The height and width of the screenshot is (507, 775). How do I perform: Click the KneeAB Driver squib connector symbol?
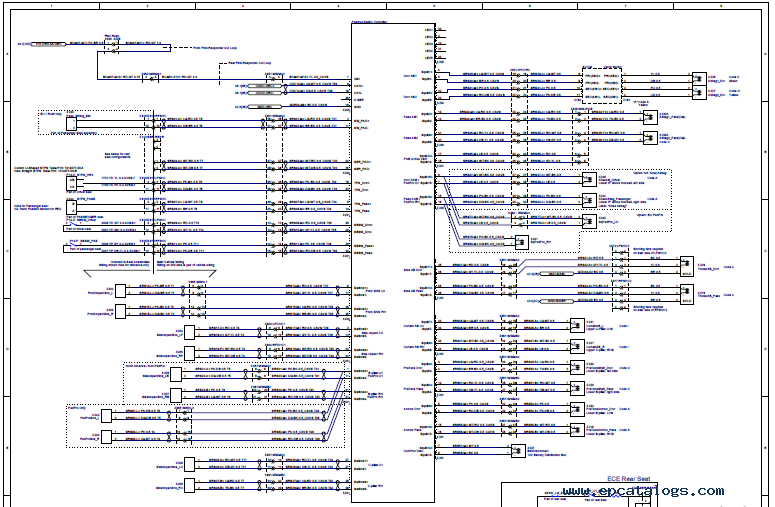point(590,179)
